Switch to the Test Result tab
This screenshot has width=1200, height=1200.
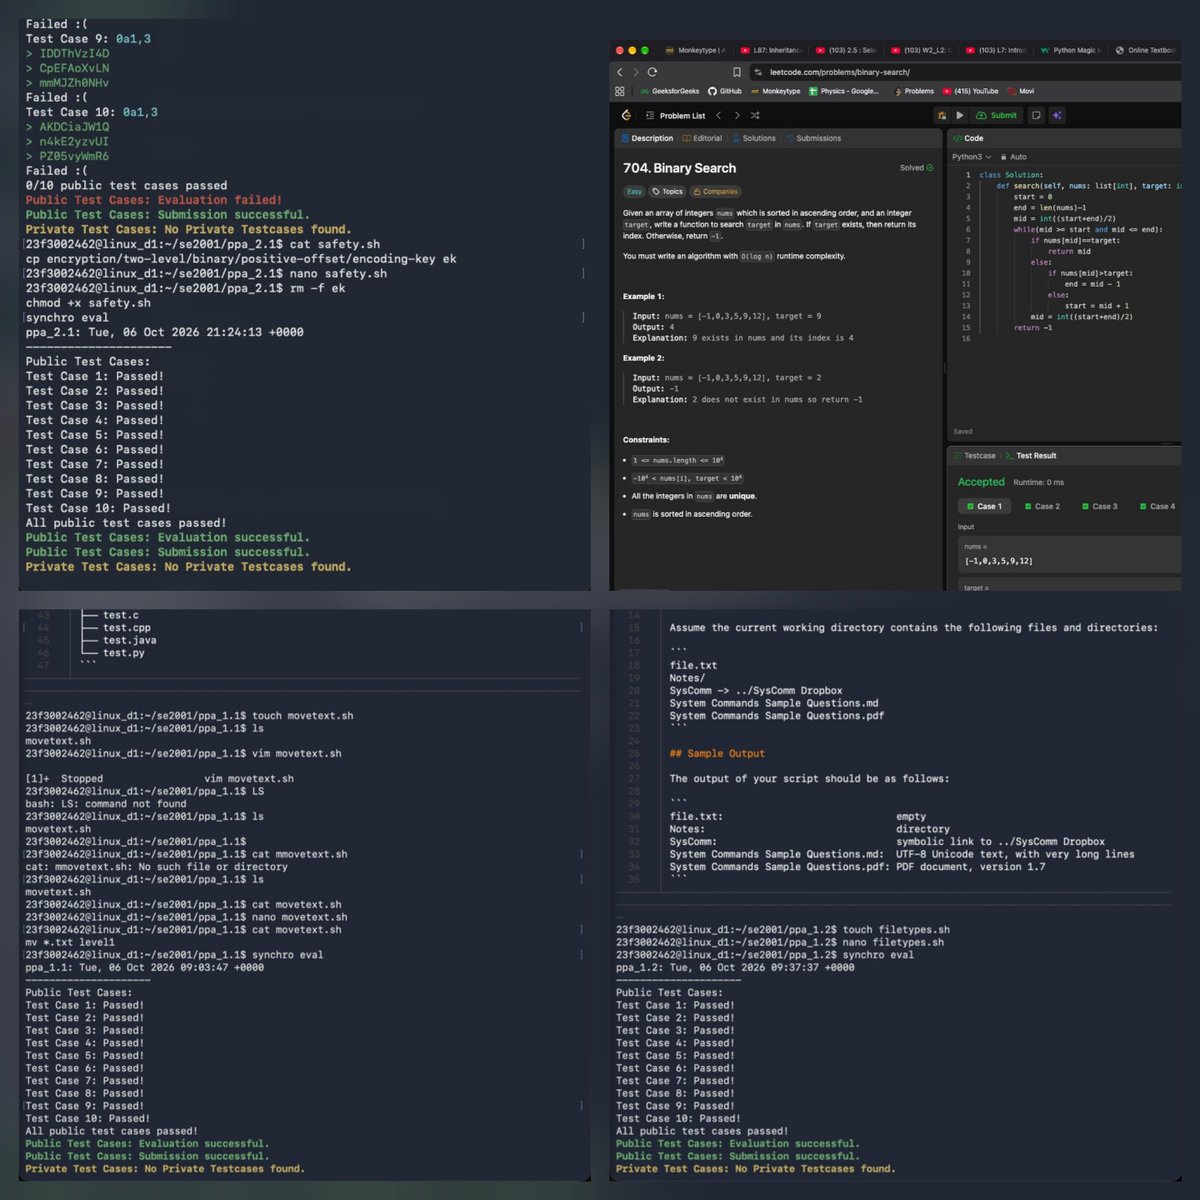click(1031, 455)
